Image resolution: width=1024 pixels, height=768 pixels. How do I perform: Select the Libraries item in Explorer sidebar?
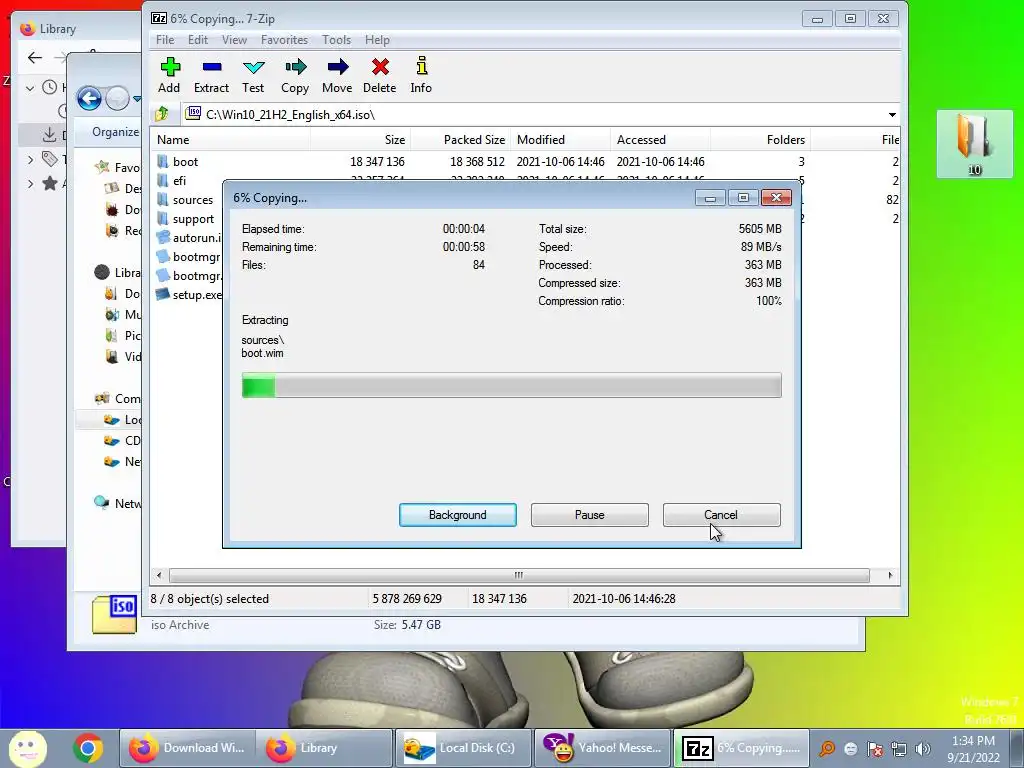[x=118, y=272]
